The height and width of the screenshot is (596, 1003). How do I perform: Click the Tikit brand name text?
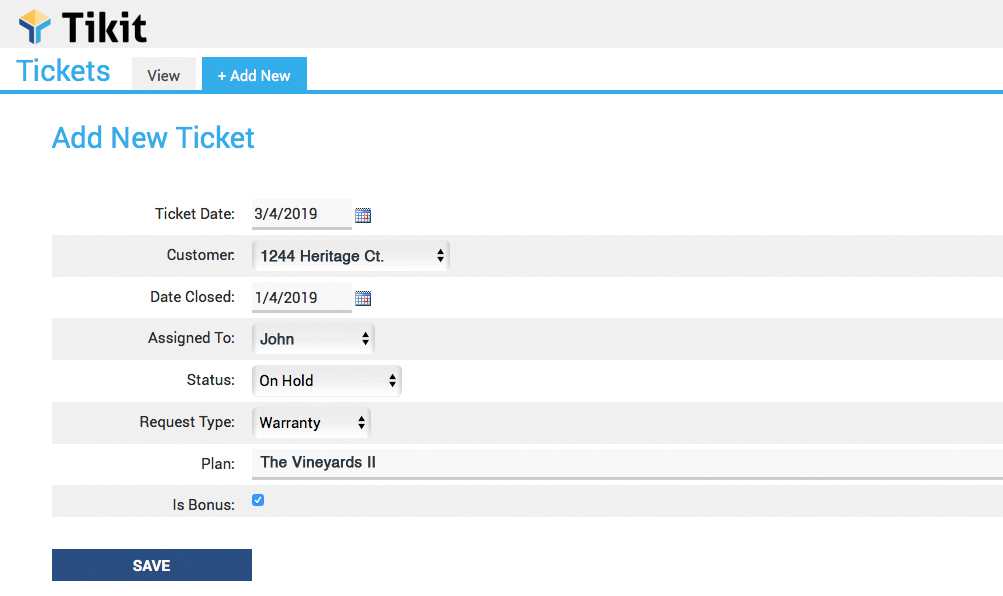coord(104,26)
